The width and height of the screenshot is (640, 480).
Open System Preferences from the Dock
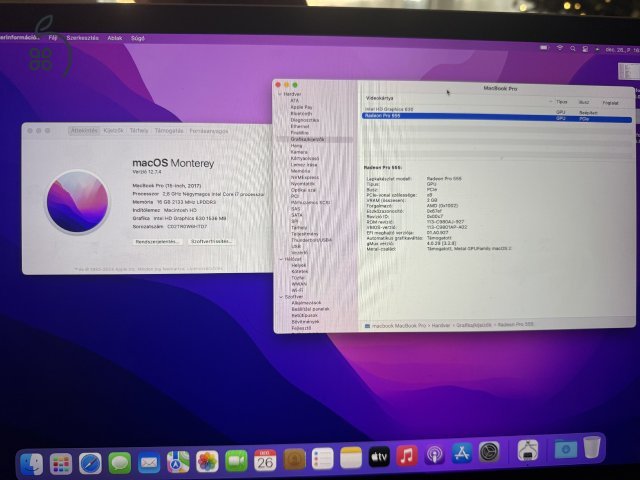coord(489,452)
